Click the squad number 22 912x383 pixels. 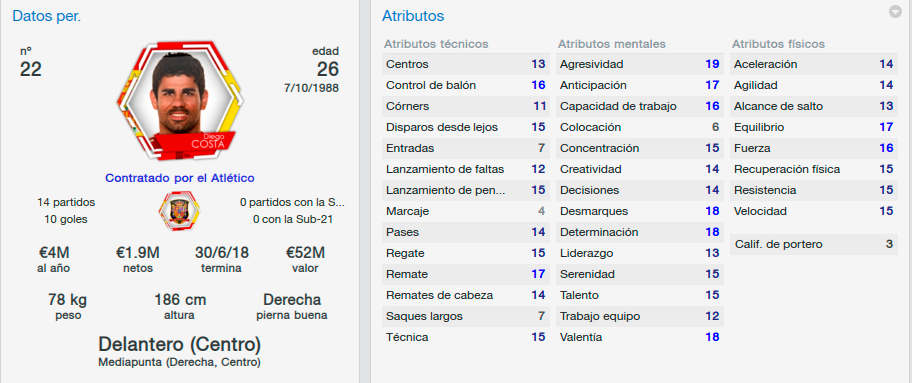pos(30,69)
